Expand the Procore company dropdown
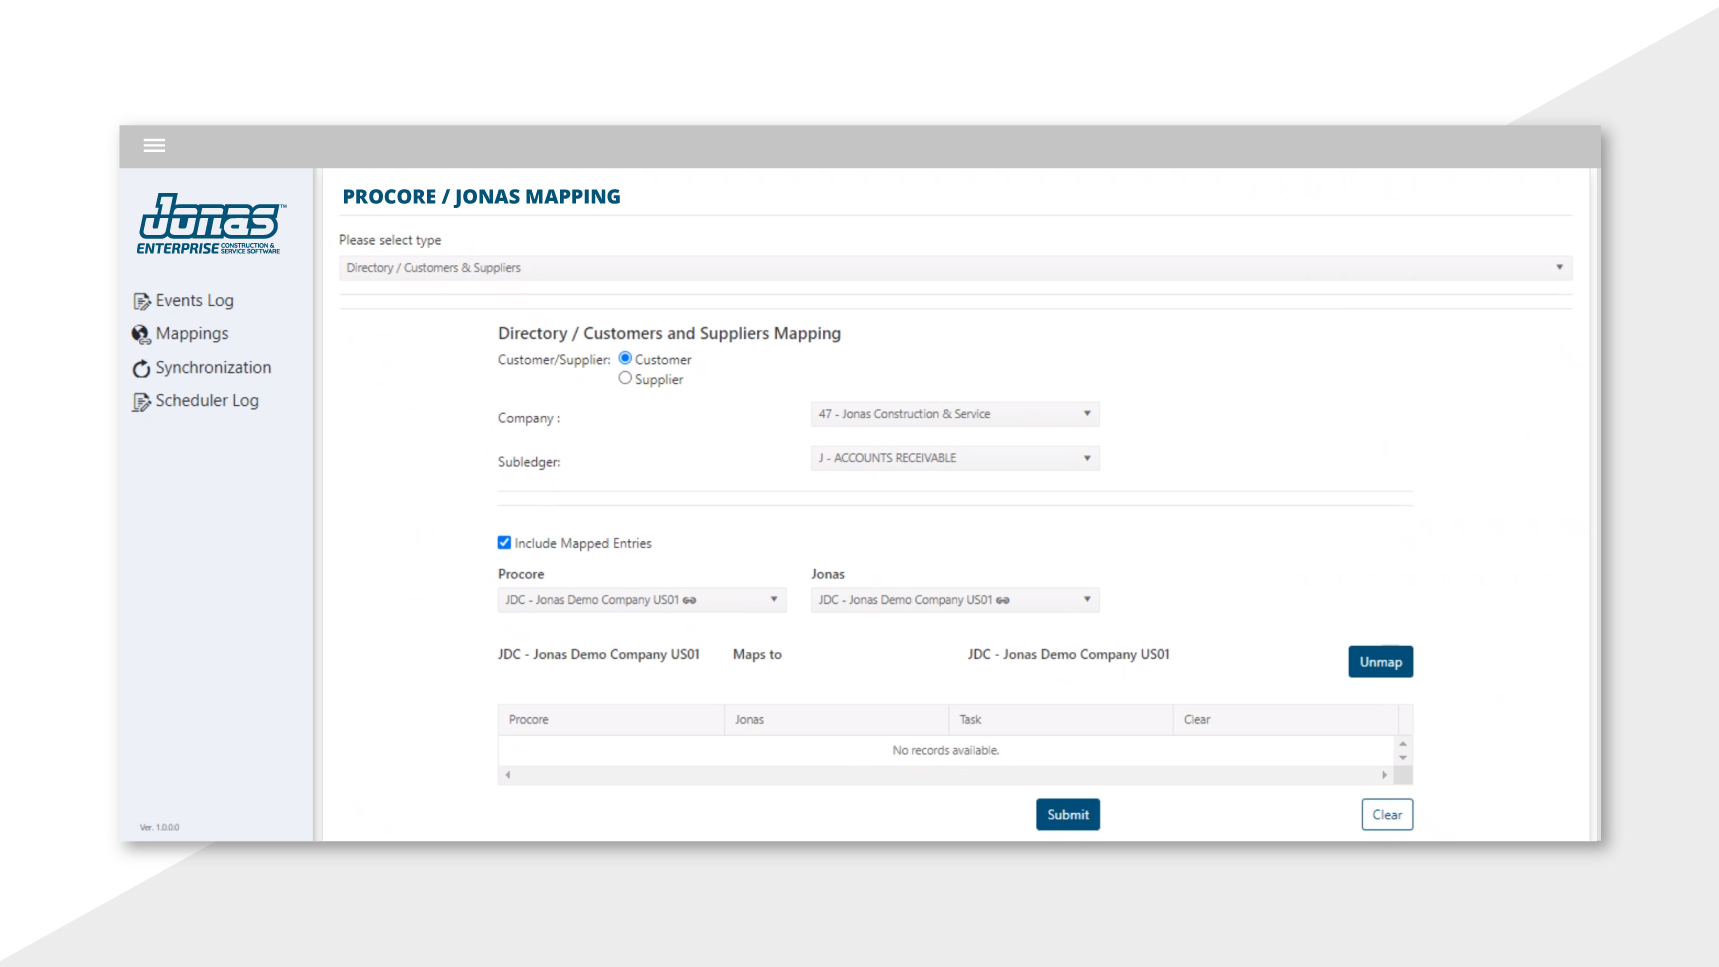 coord(641,600)
